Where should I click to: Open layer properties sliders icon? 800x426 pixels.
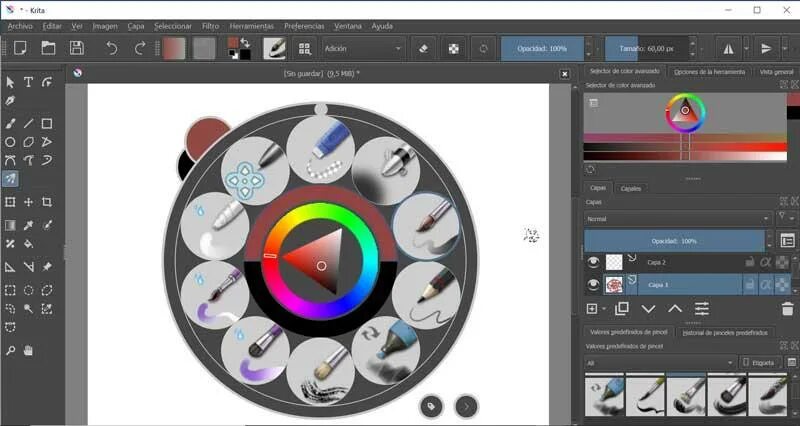point(702,309)
